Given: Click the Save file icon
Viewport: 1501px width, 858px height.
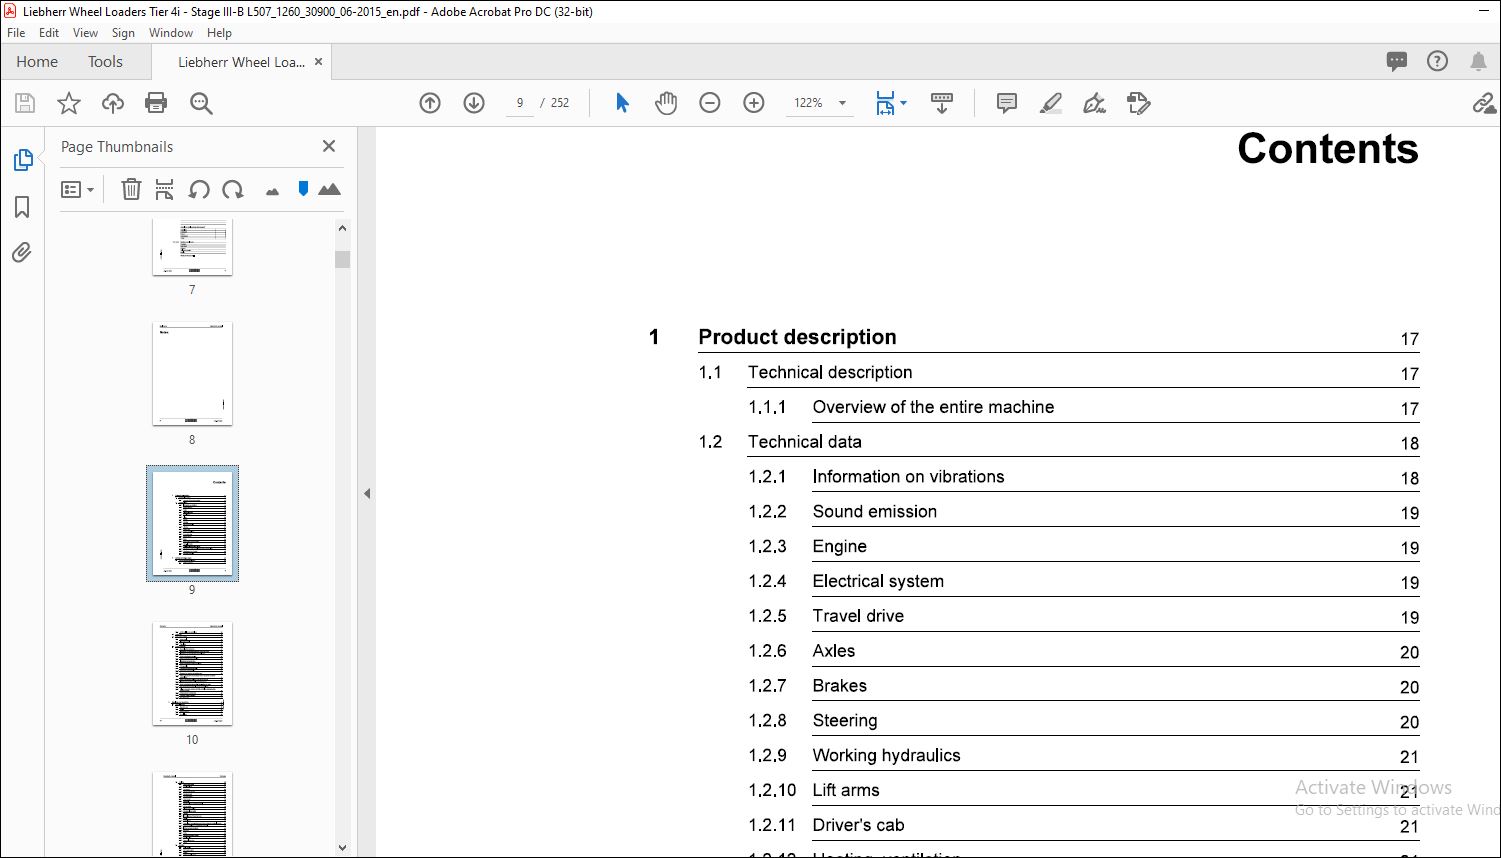Looking at the screenshot, I should (x=25, y=103).
